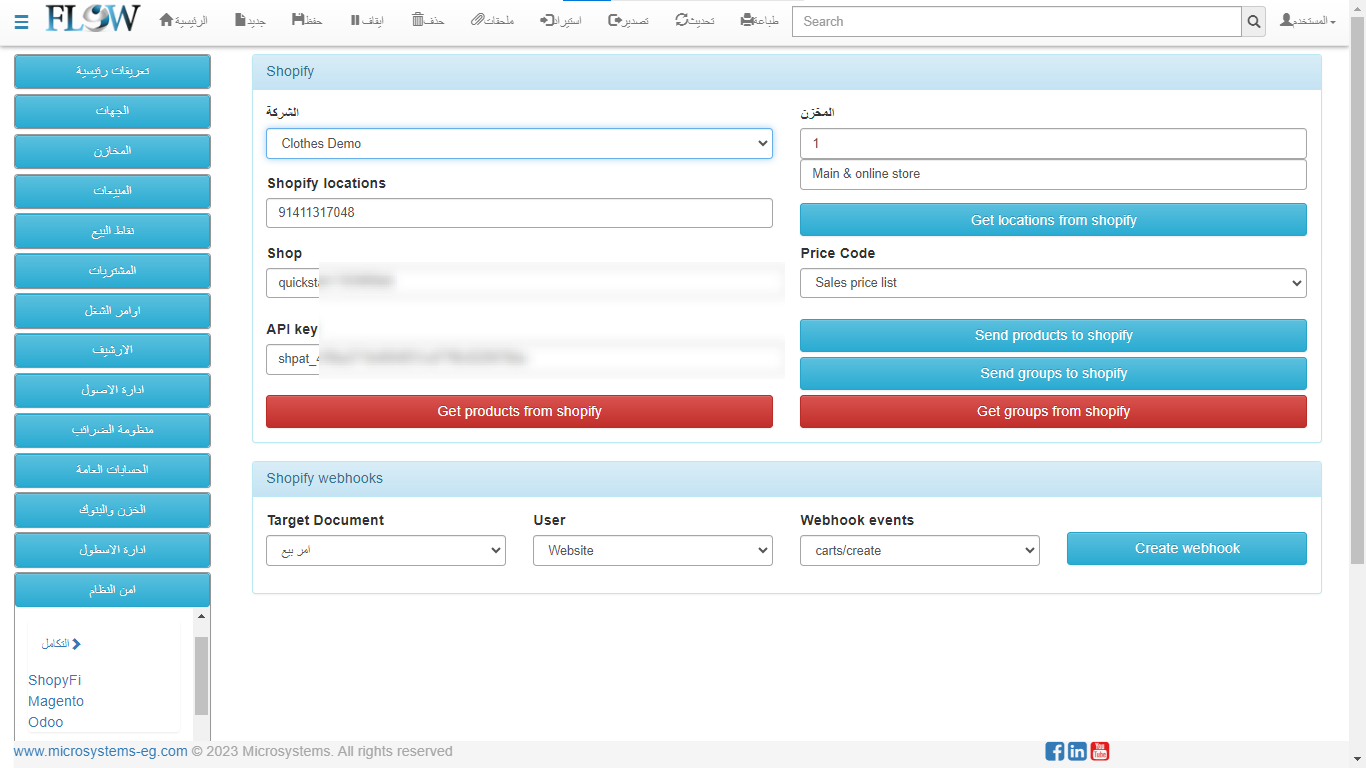Click the hamburger menu icon beside FLOW logo

point(22,22)
